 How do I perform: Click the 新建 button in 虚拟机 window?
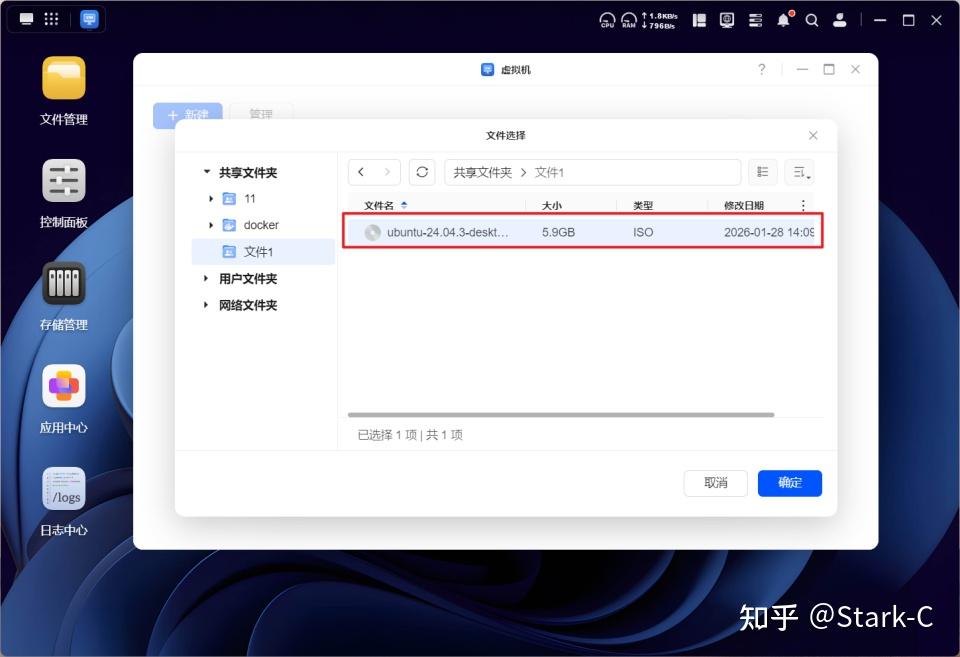point(187,115)
